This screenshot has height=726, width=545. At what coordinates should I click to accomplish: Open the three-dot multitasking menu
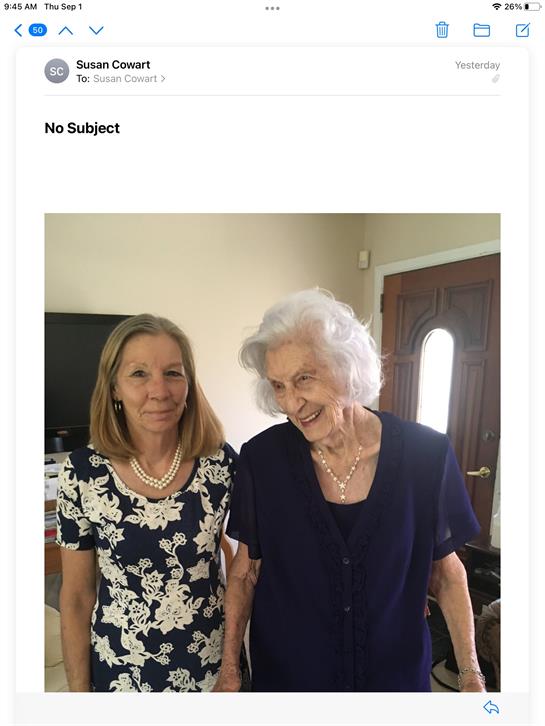click(x=272, y=8)
